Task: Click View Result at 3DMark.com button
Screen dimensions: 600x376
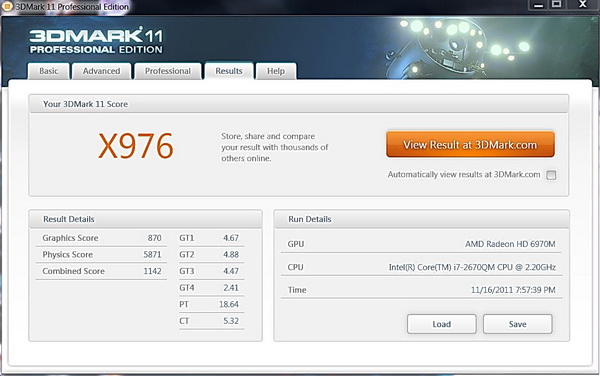Action: click(470, 145)
